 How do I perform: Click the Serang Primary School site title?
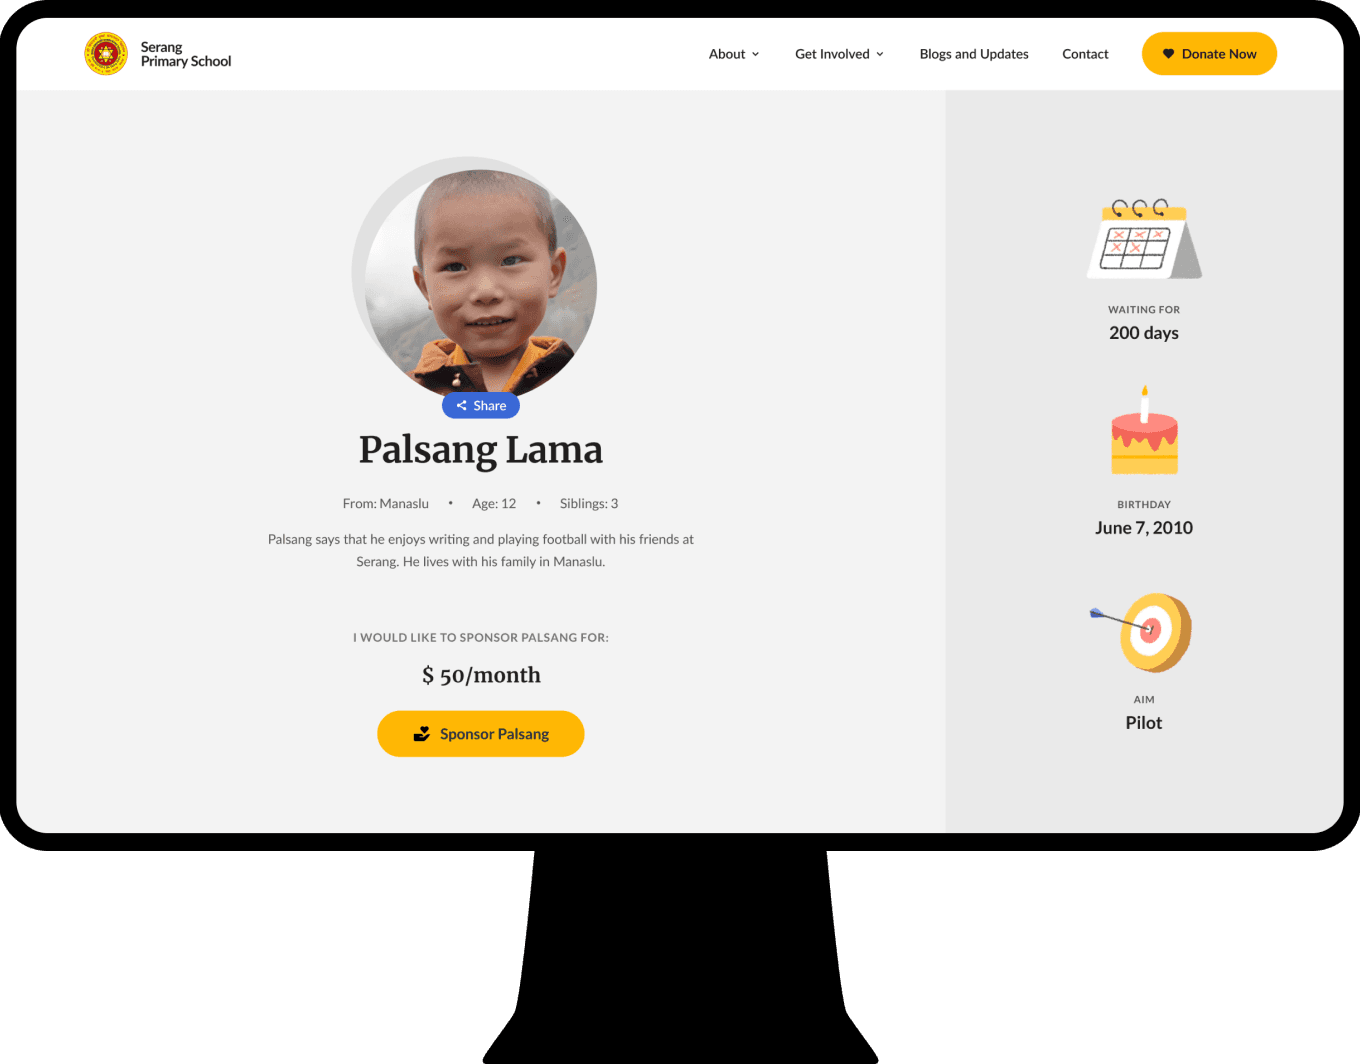click(186, 54)
